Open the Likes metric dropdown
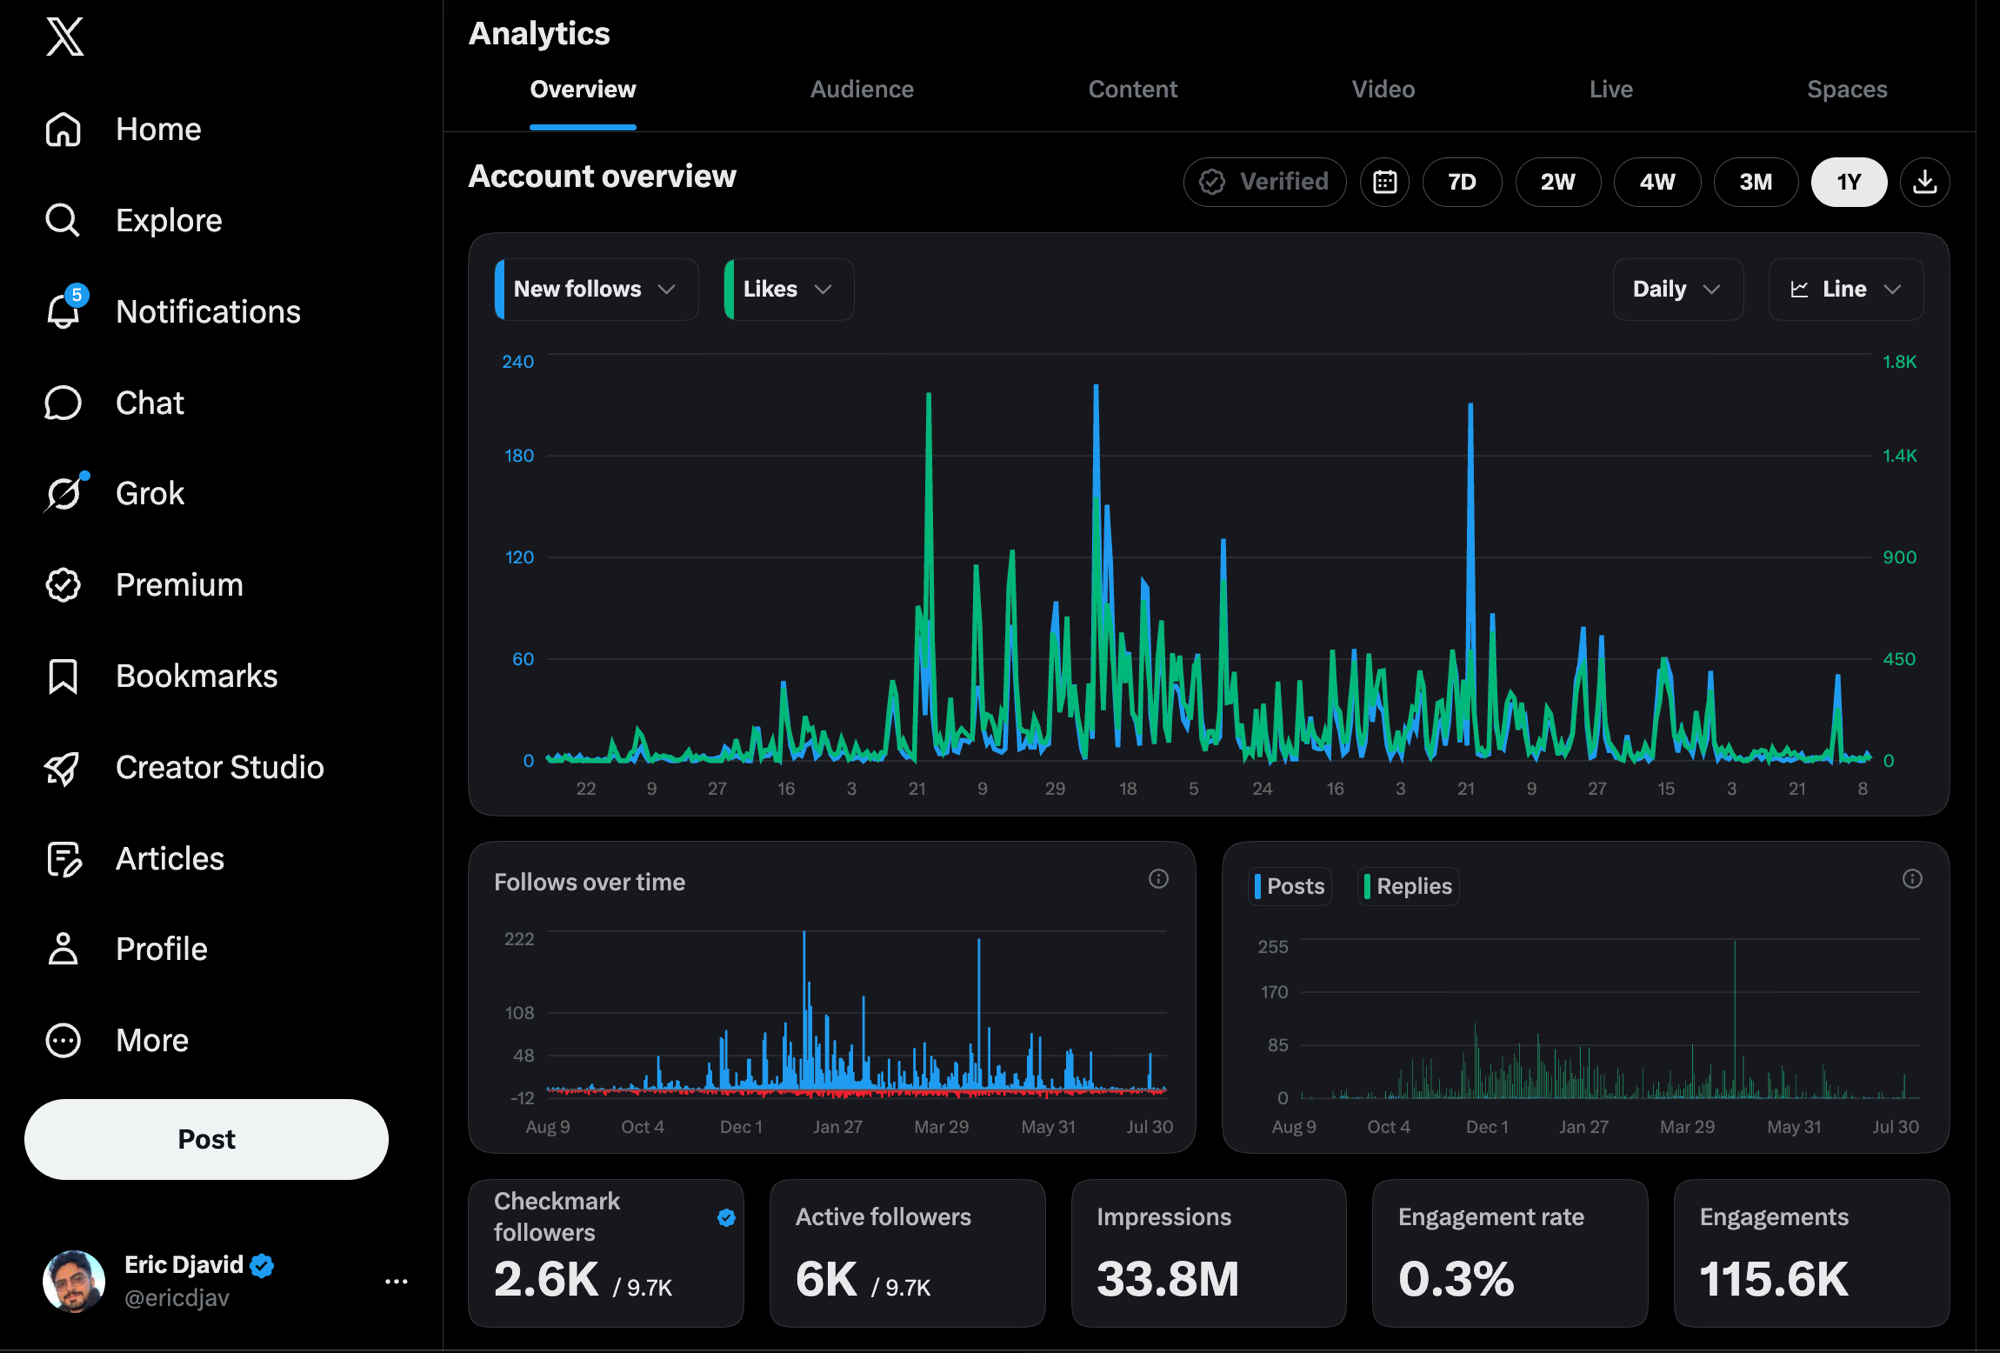Screen dimensions: 2000x1353 pyautogui.click(x=788, y=289)
